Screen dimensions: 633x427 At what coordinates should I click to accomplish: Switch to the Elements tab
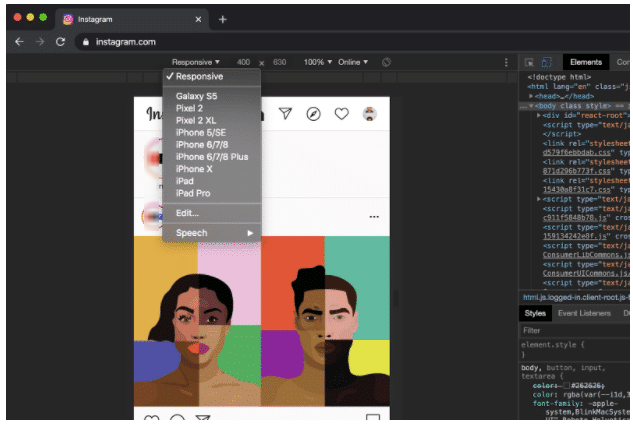586,62
